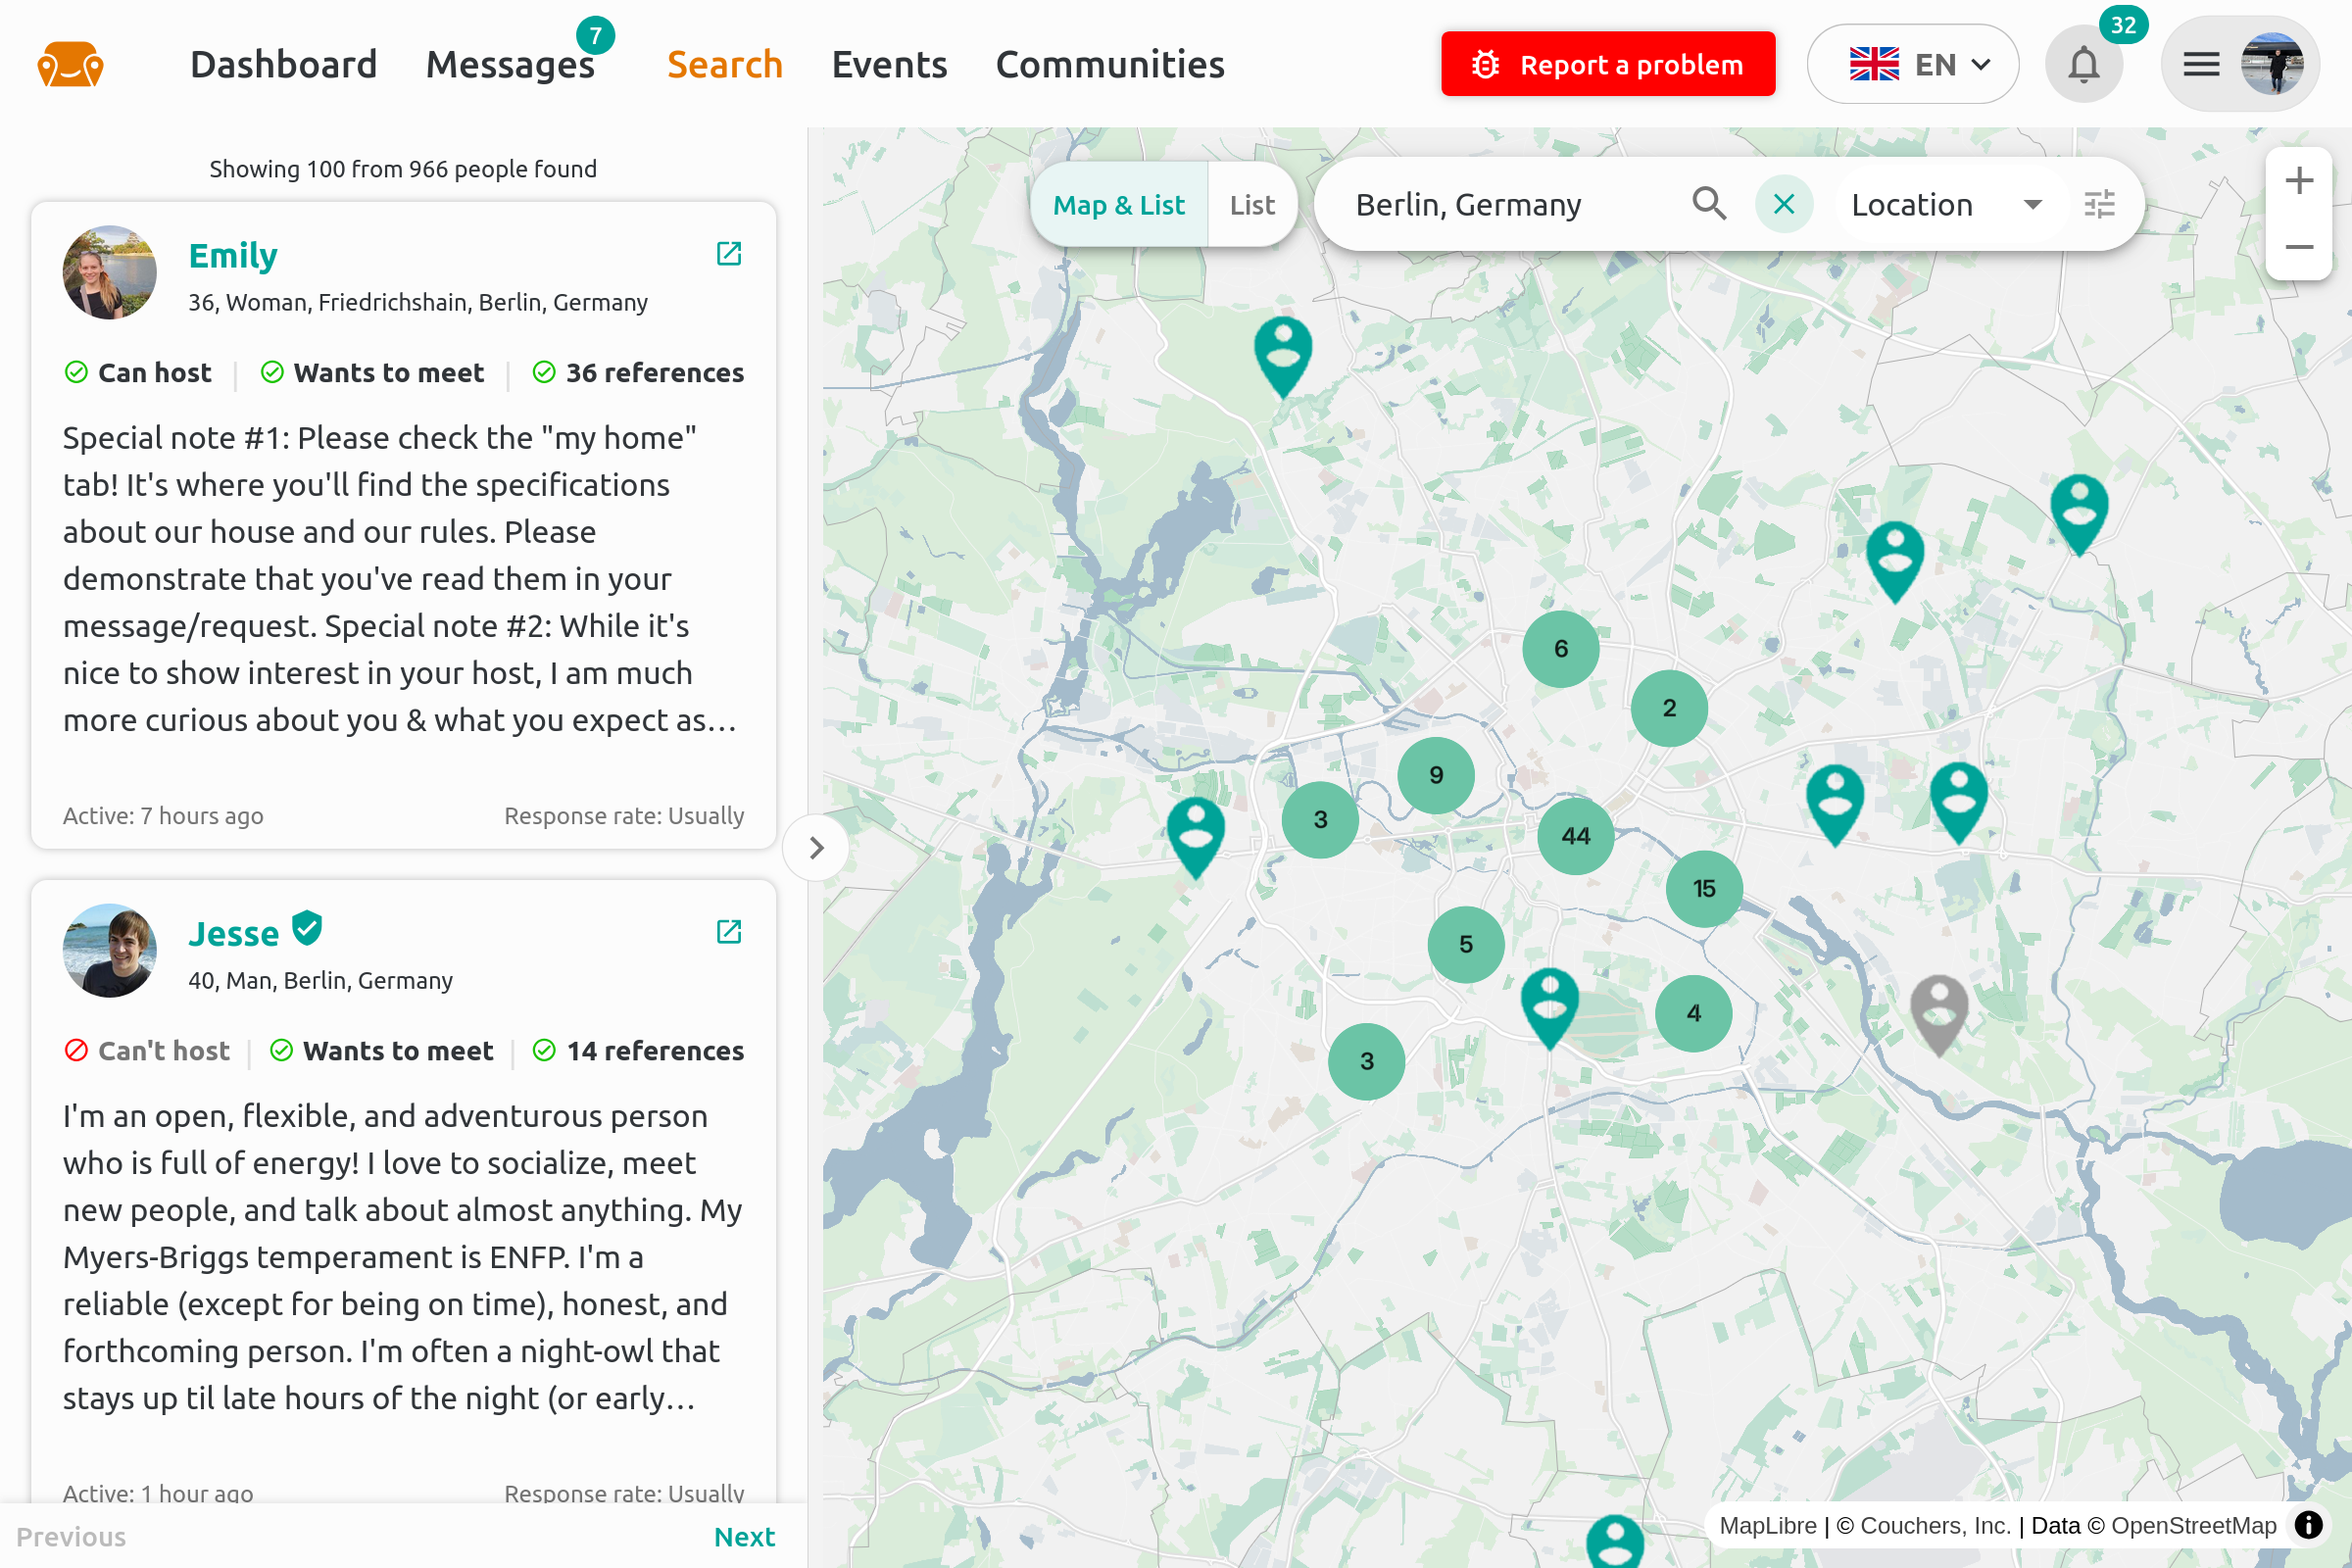Go to the Search tab
The image size is (2352, 1568).
pyautogui.click(x=725, y=65)
